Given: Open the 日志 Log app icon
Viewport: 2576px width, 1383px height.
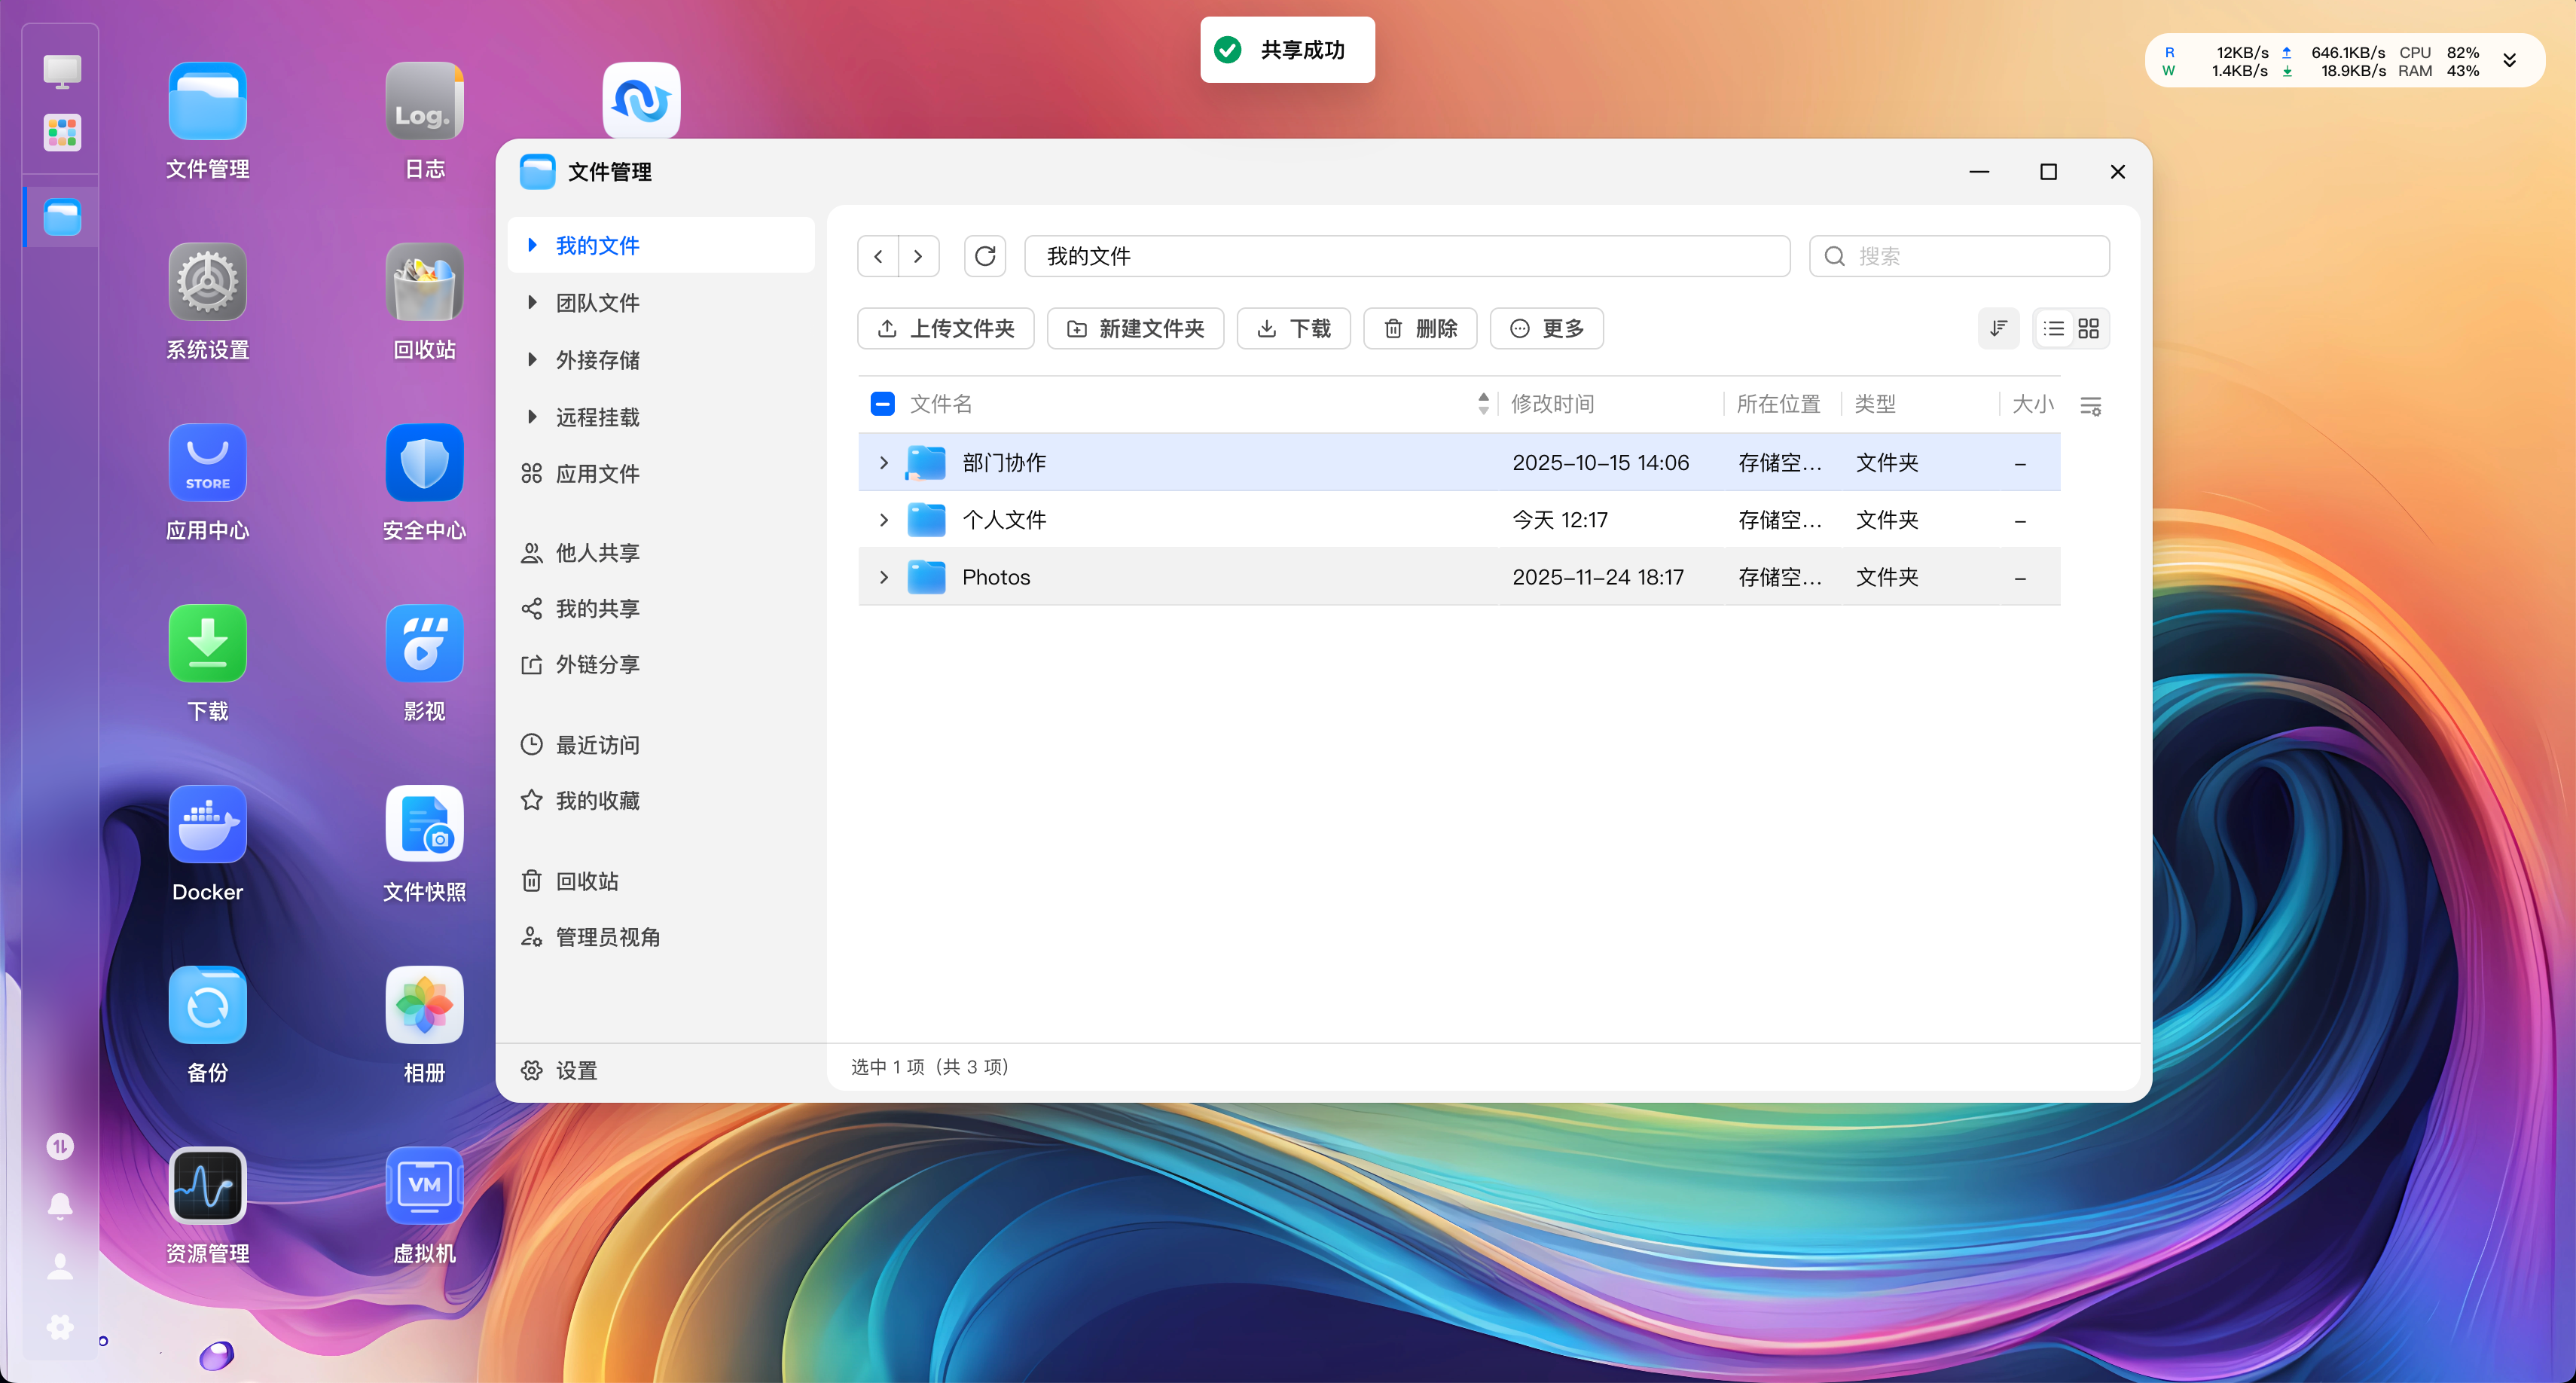Looking at the screenshot, I should (424, 102).
